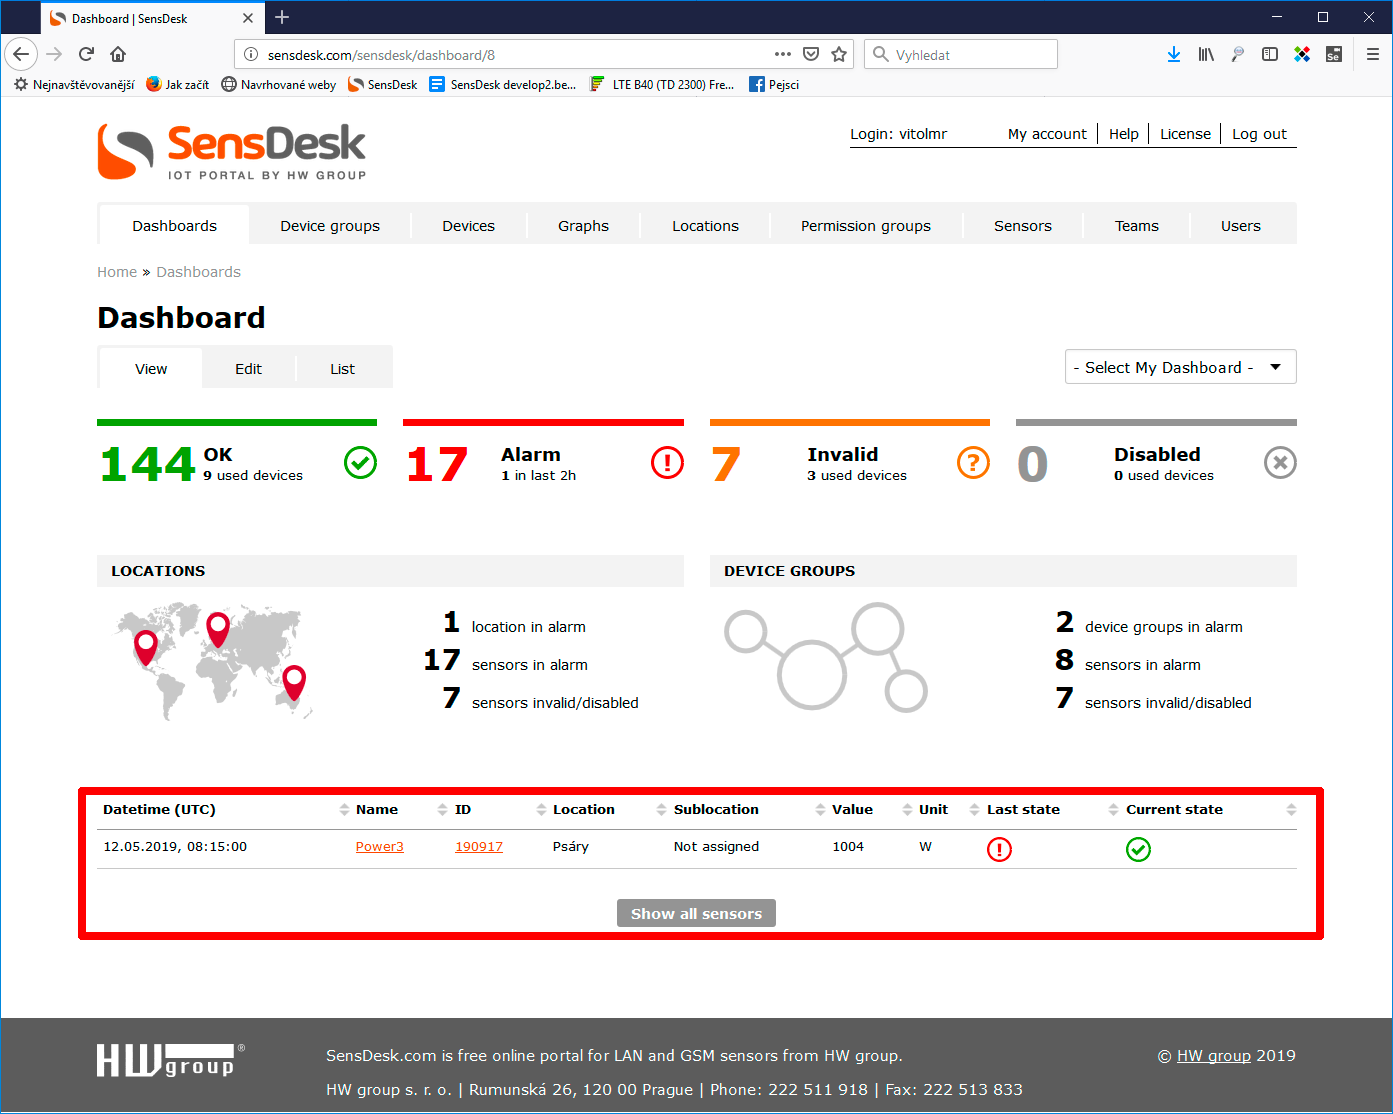The image size is (1393, 1114).
Task: Open the Dashboards menu tab
Action: pos(174,225)
